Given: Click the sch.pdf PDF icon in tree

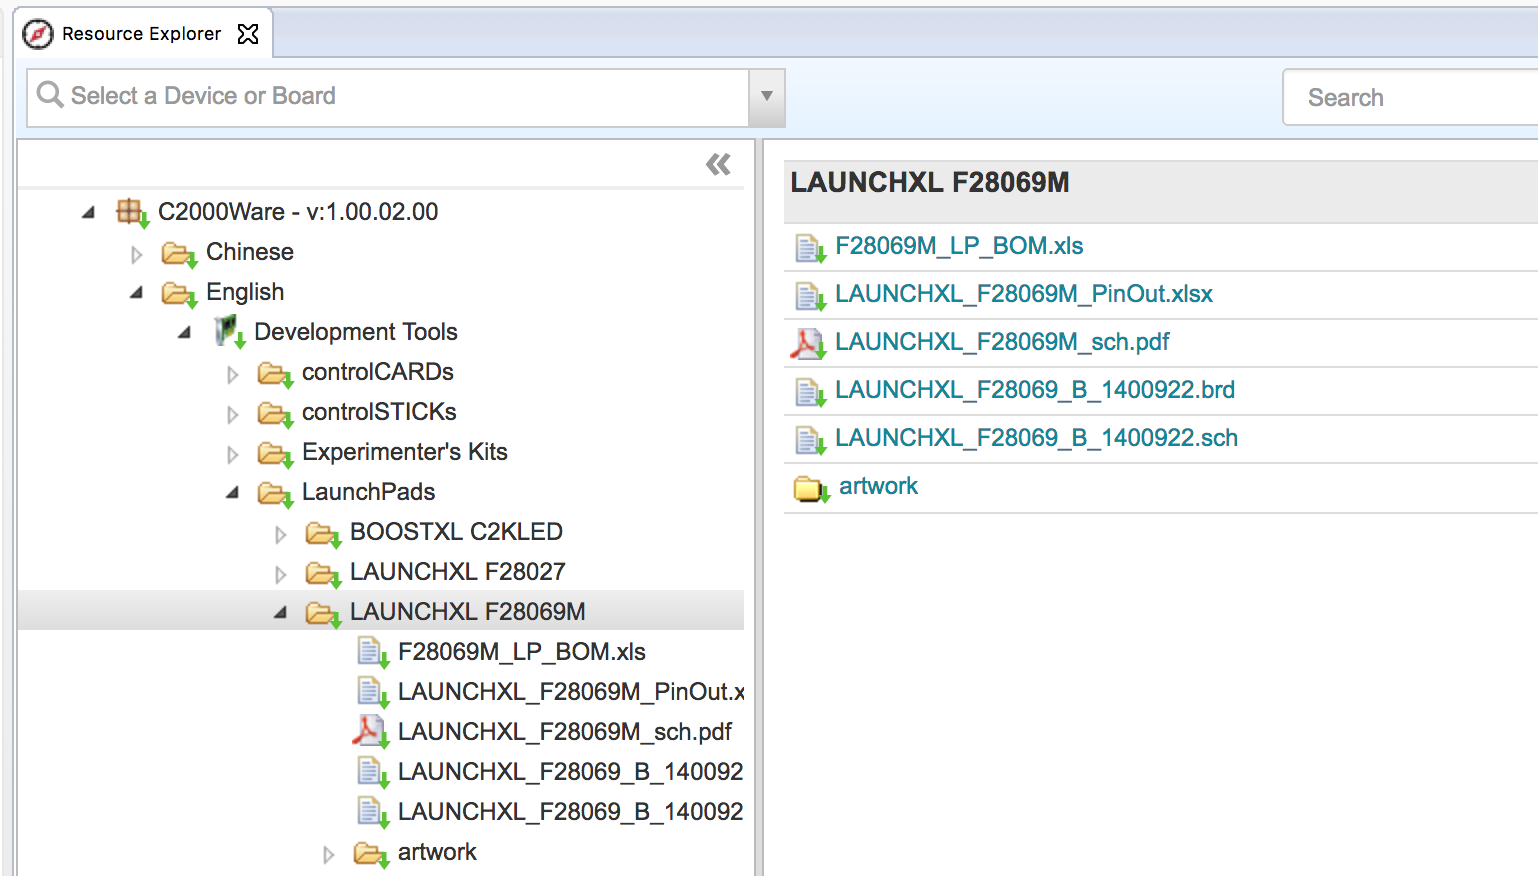Looking at the screenshot, I should [370, 732].
